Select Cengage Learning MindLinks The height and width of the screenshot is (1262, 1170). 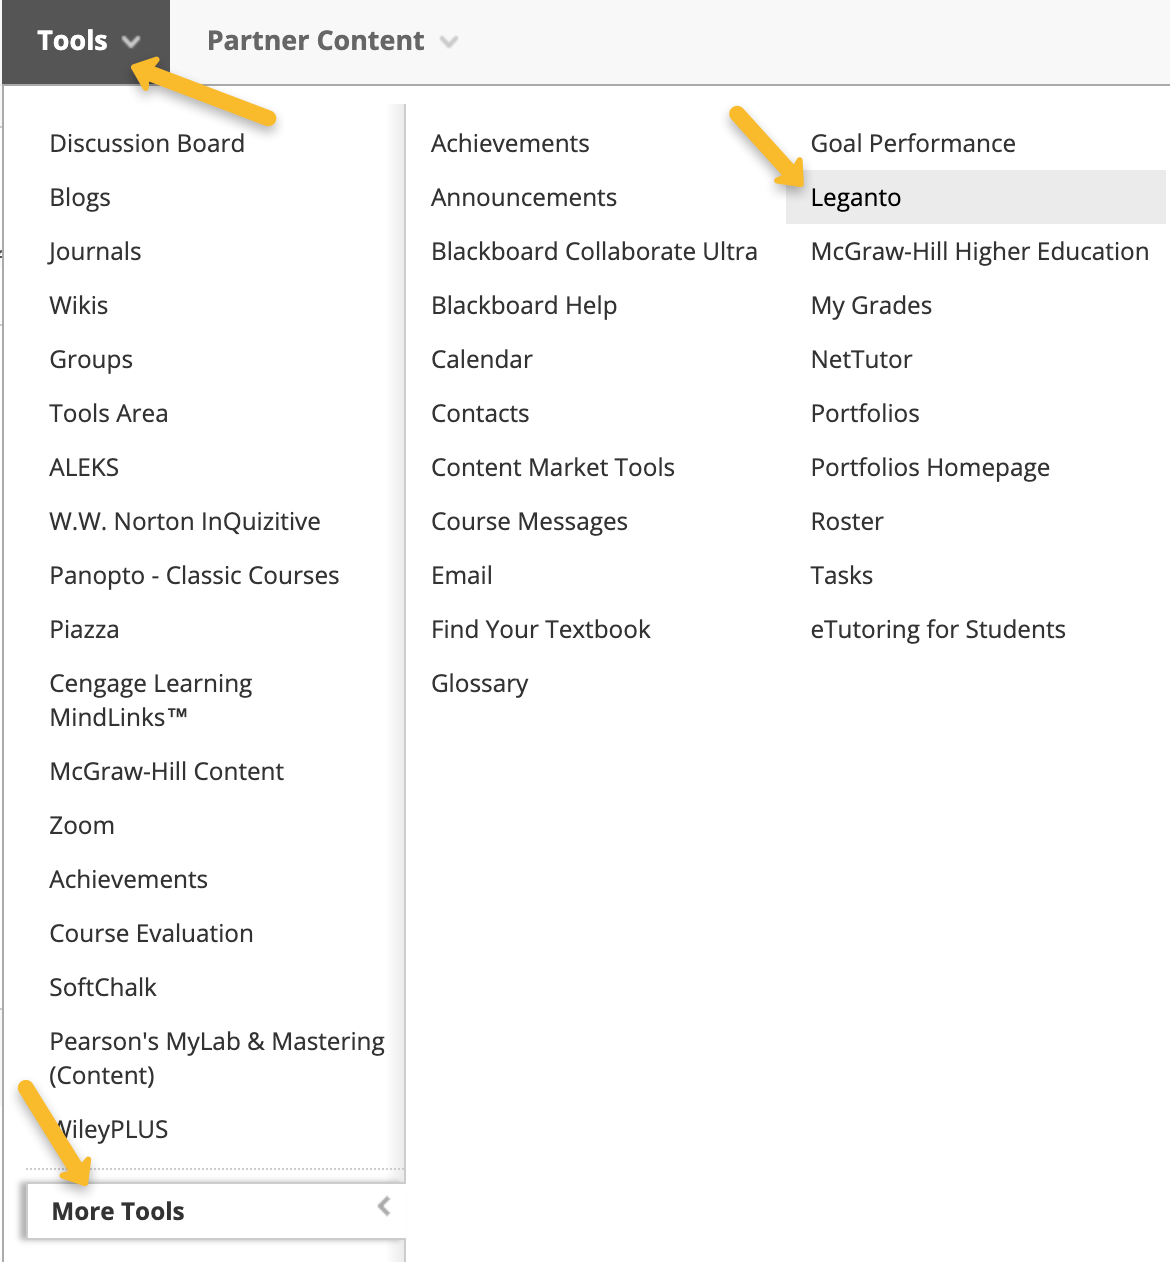pos(151,700)
